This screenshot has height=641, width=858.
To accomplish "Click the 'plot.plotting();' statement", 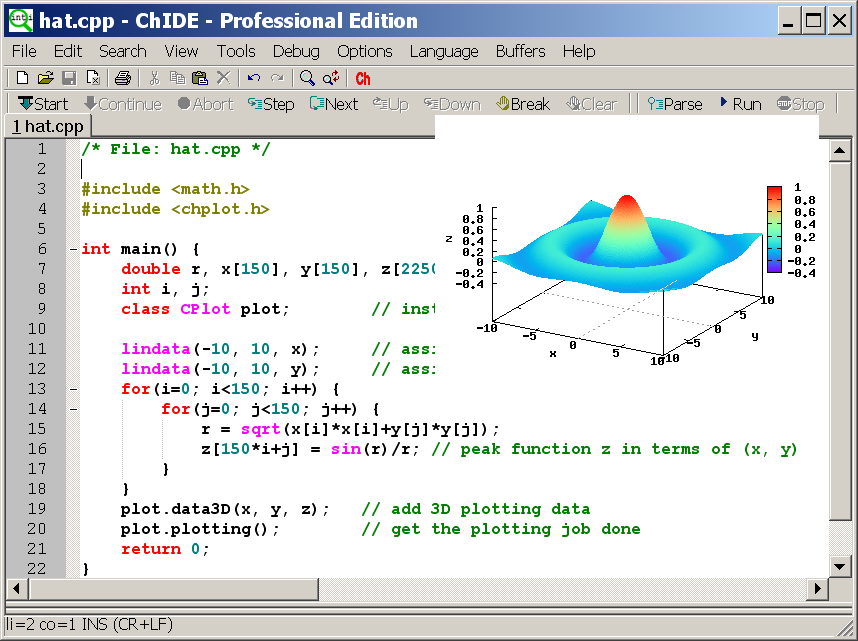I will pyautogui.click(x=200, y=529).
